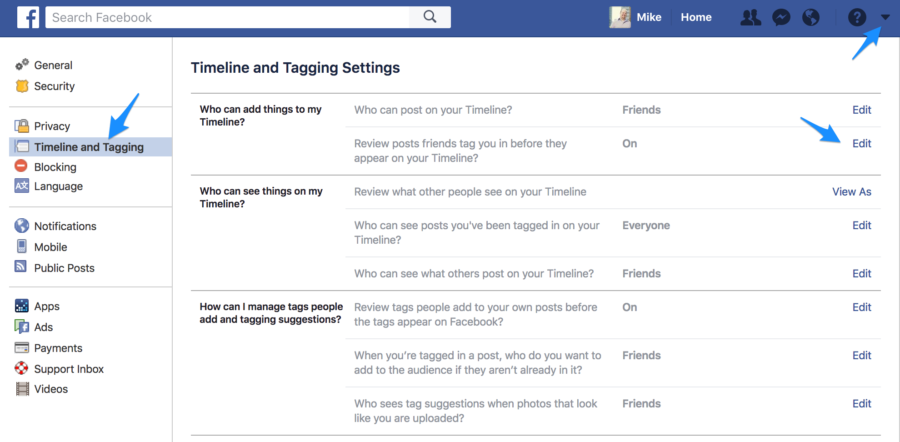The height and width of the screenshot is (442, 900).
Task: Click Mike's profile picture thumbnail
Action: point(620,17)
